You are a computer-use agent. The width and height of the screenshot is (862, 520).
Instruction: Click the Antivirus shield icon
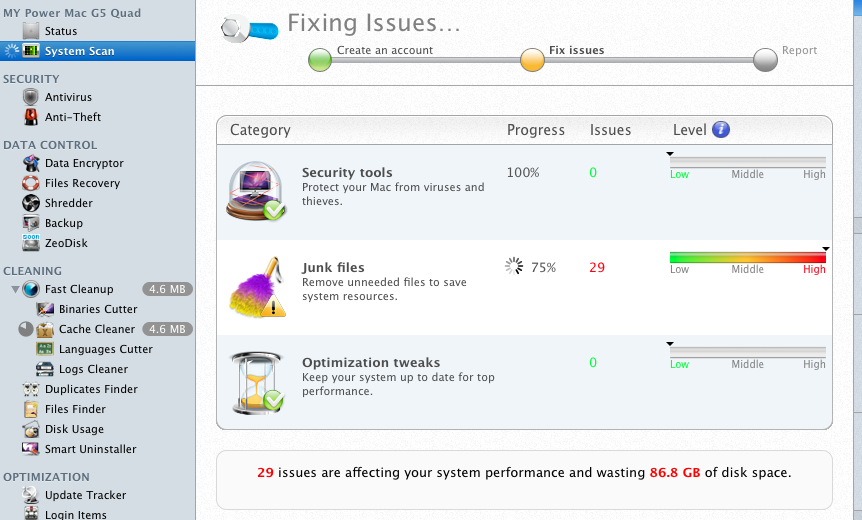pos(29,97)
